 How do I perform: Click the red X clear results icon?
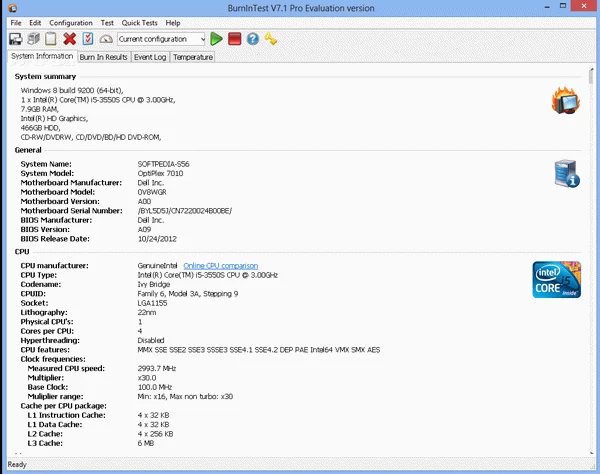coord(70,39)
